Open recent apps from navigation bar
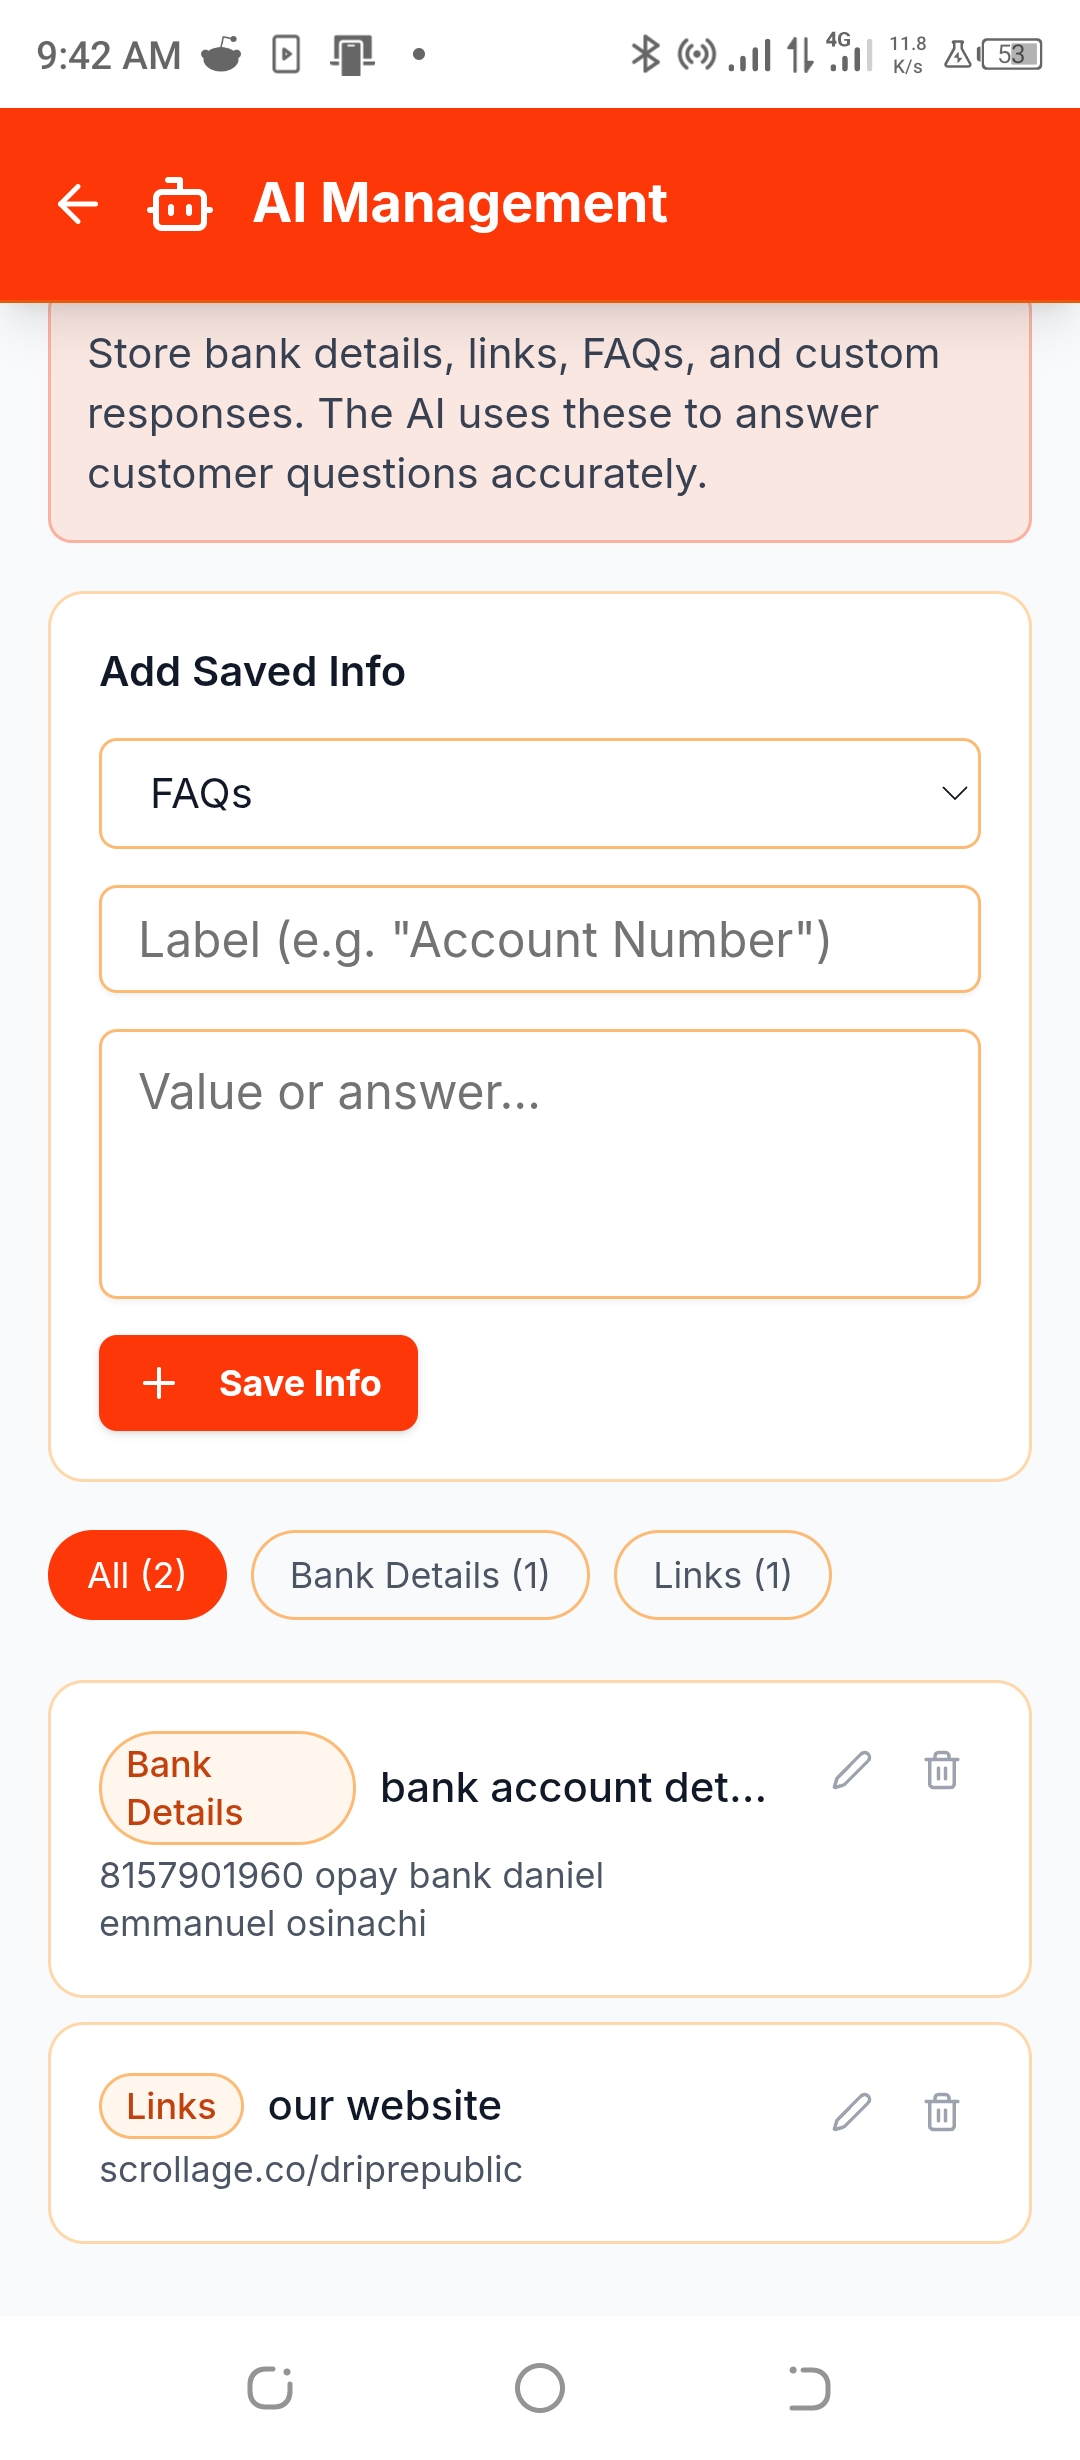 pos(270,2388)
